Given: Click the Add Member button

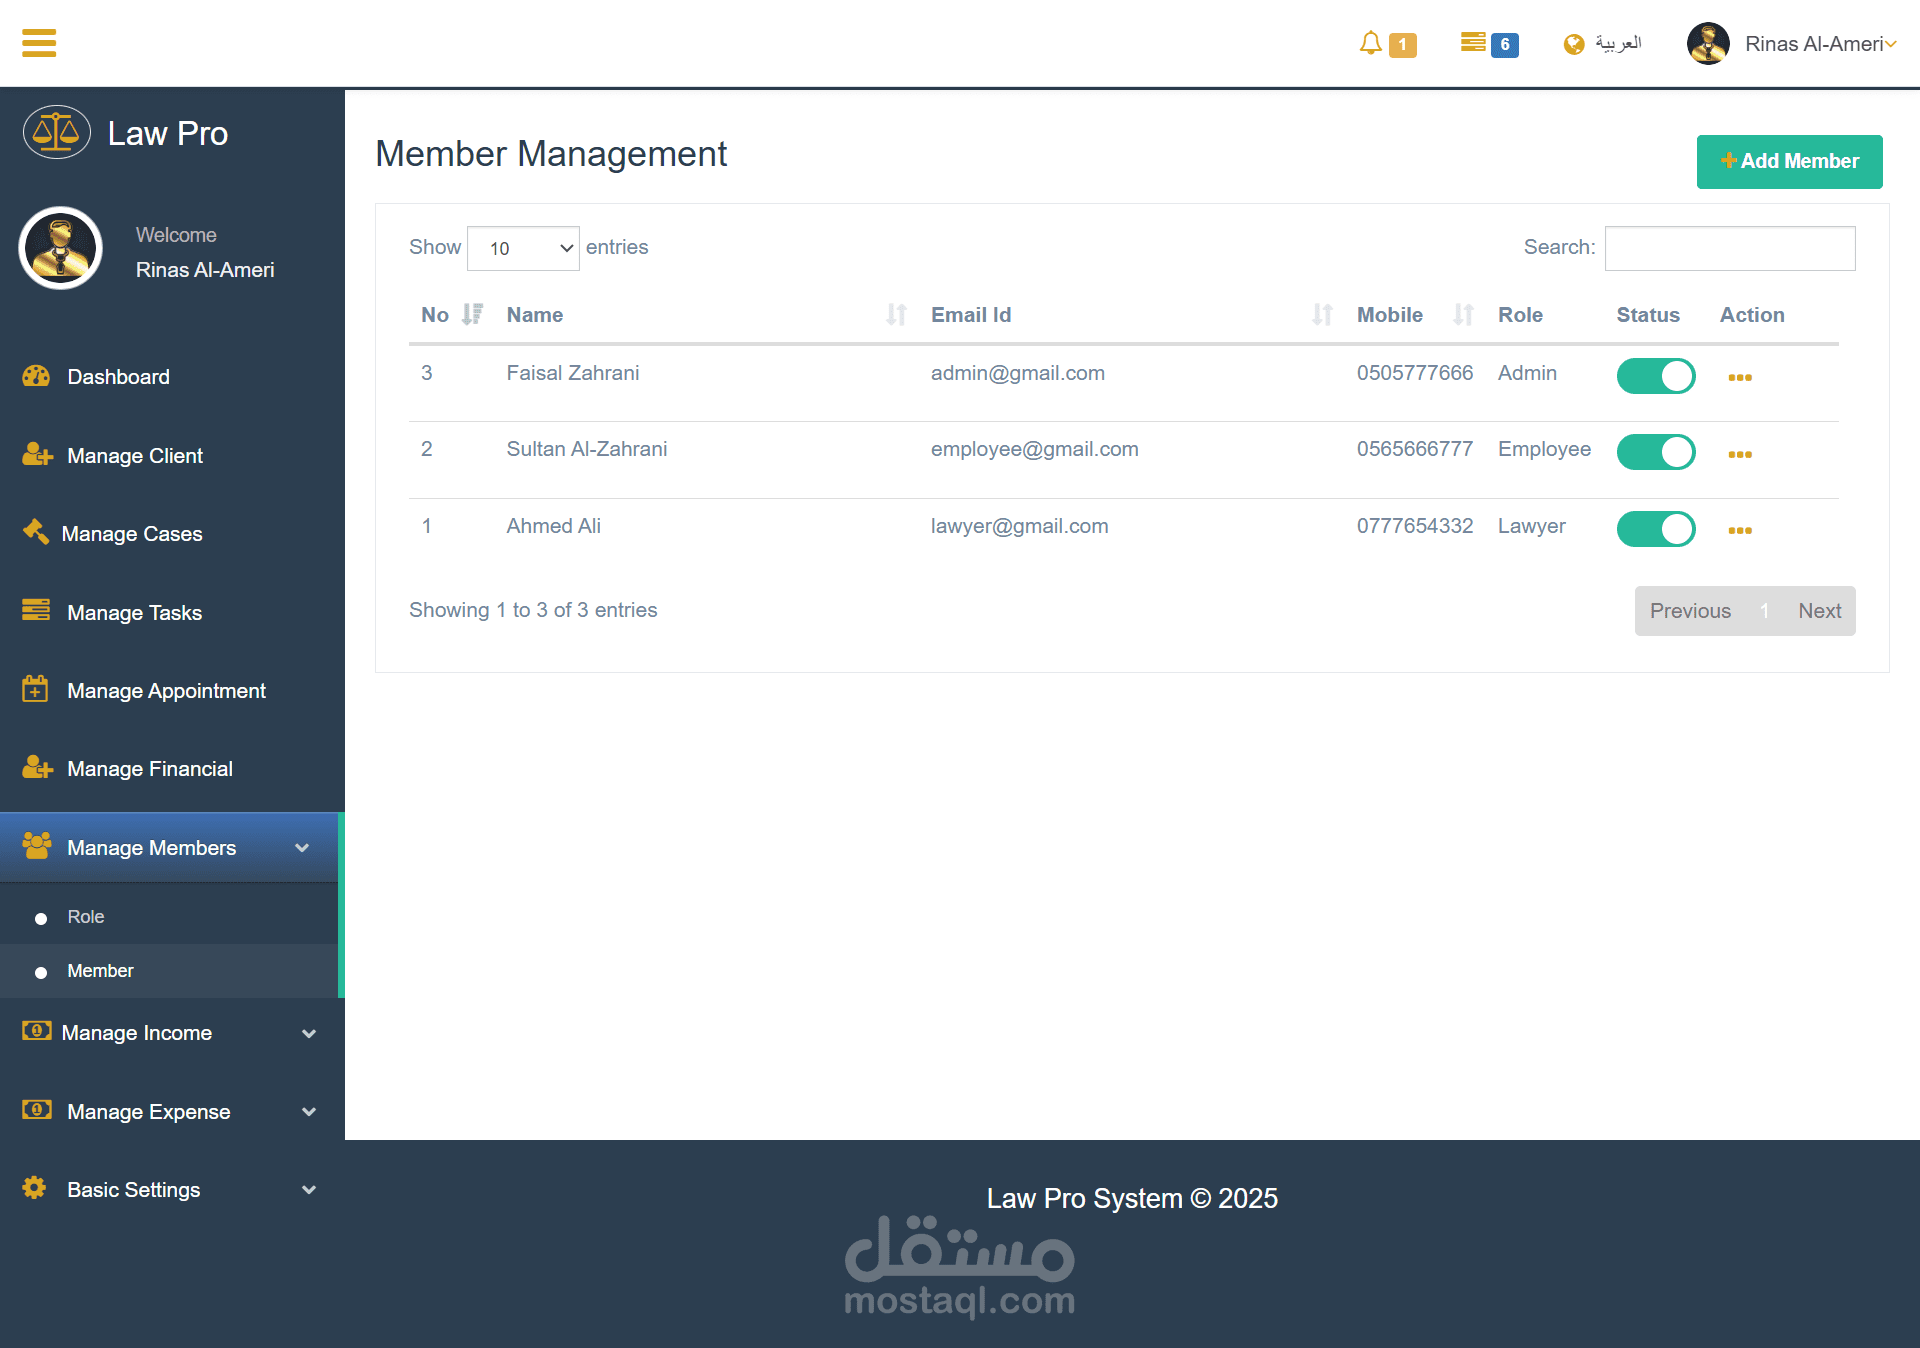Looking at the screenshot, I should click(x=1789, y=161).
